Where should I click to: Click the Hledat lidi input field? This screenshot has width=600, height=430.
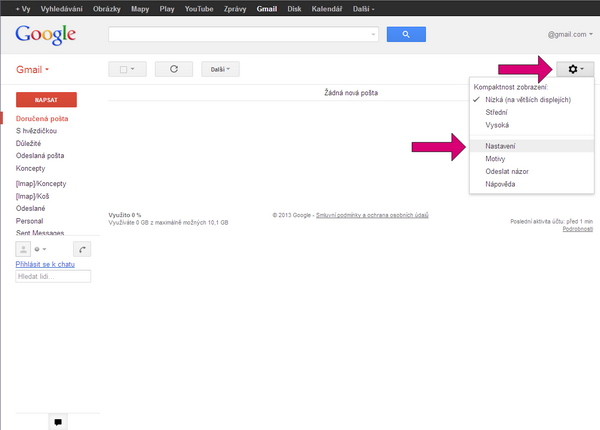(x=53, y=277)
